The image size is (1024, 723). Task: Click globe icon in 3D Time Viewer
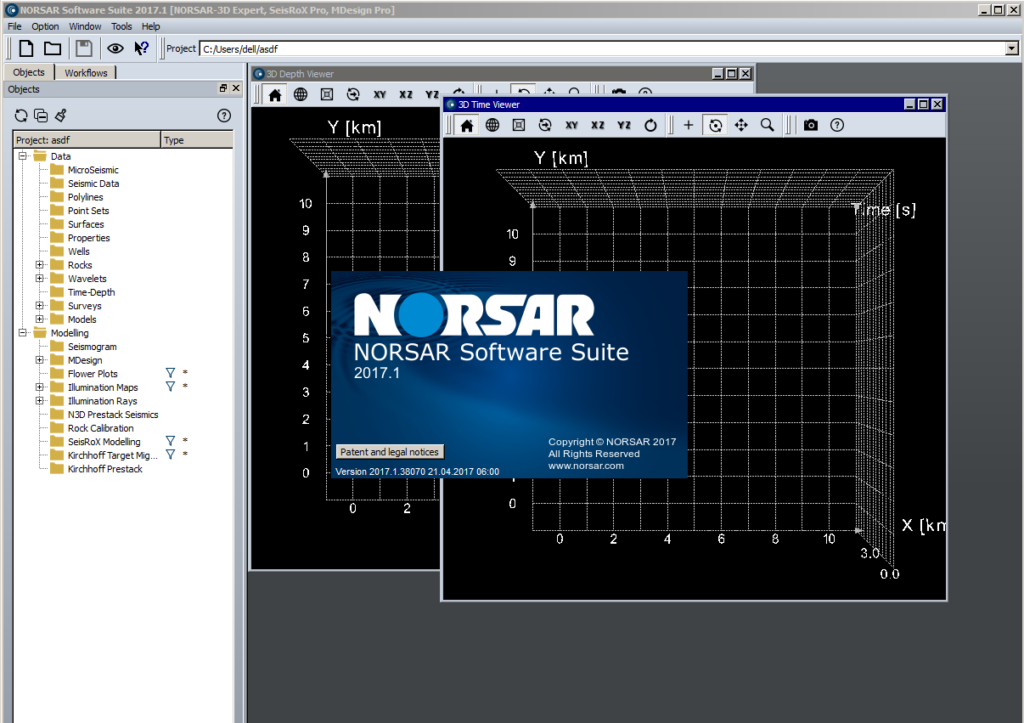coord(492,125)
